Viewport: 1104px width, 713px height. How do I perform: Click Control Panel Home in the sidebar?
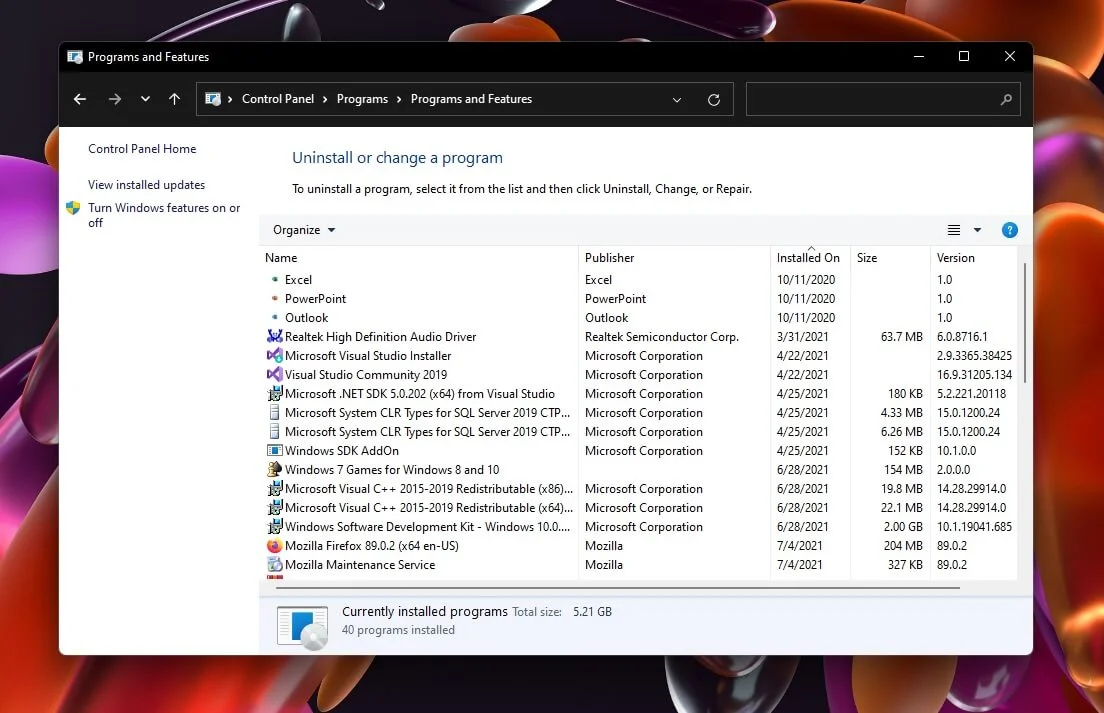(x=142, y=148)
